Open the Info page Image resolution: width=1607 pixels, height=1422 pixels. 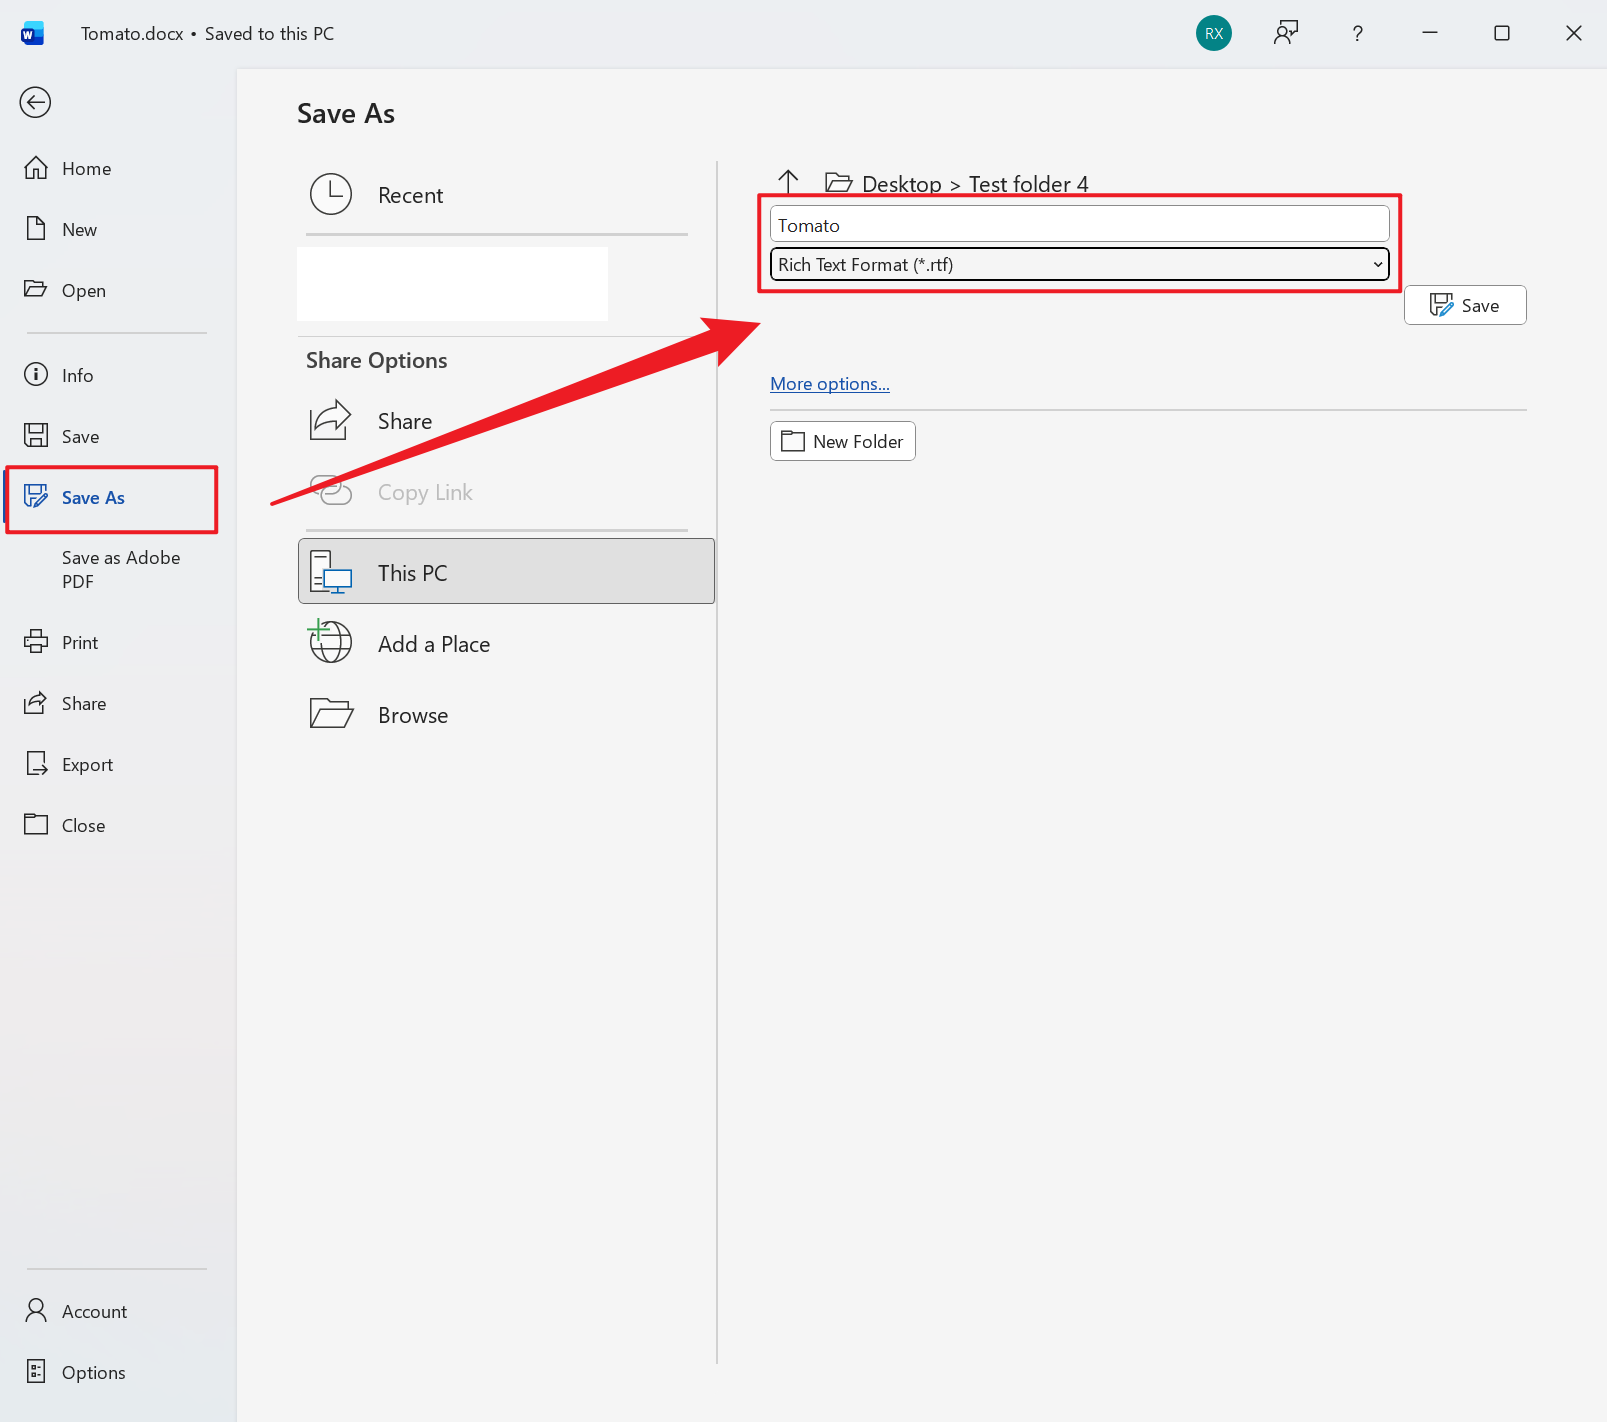coord(77,375)
